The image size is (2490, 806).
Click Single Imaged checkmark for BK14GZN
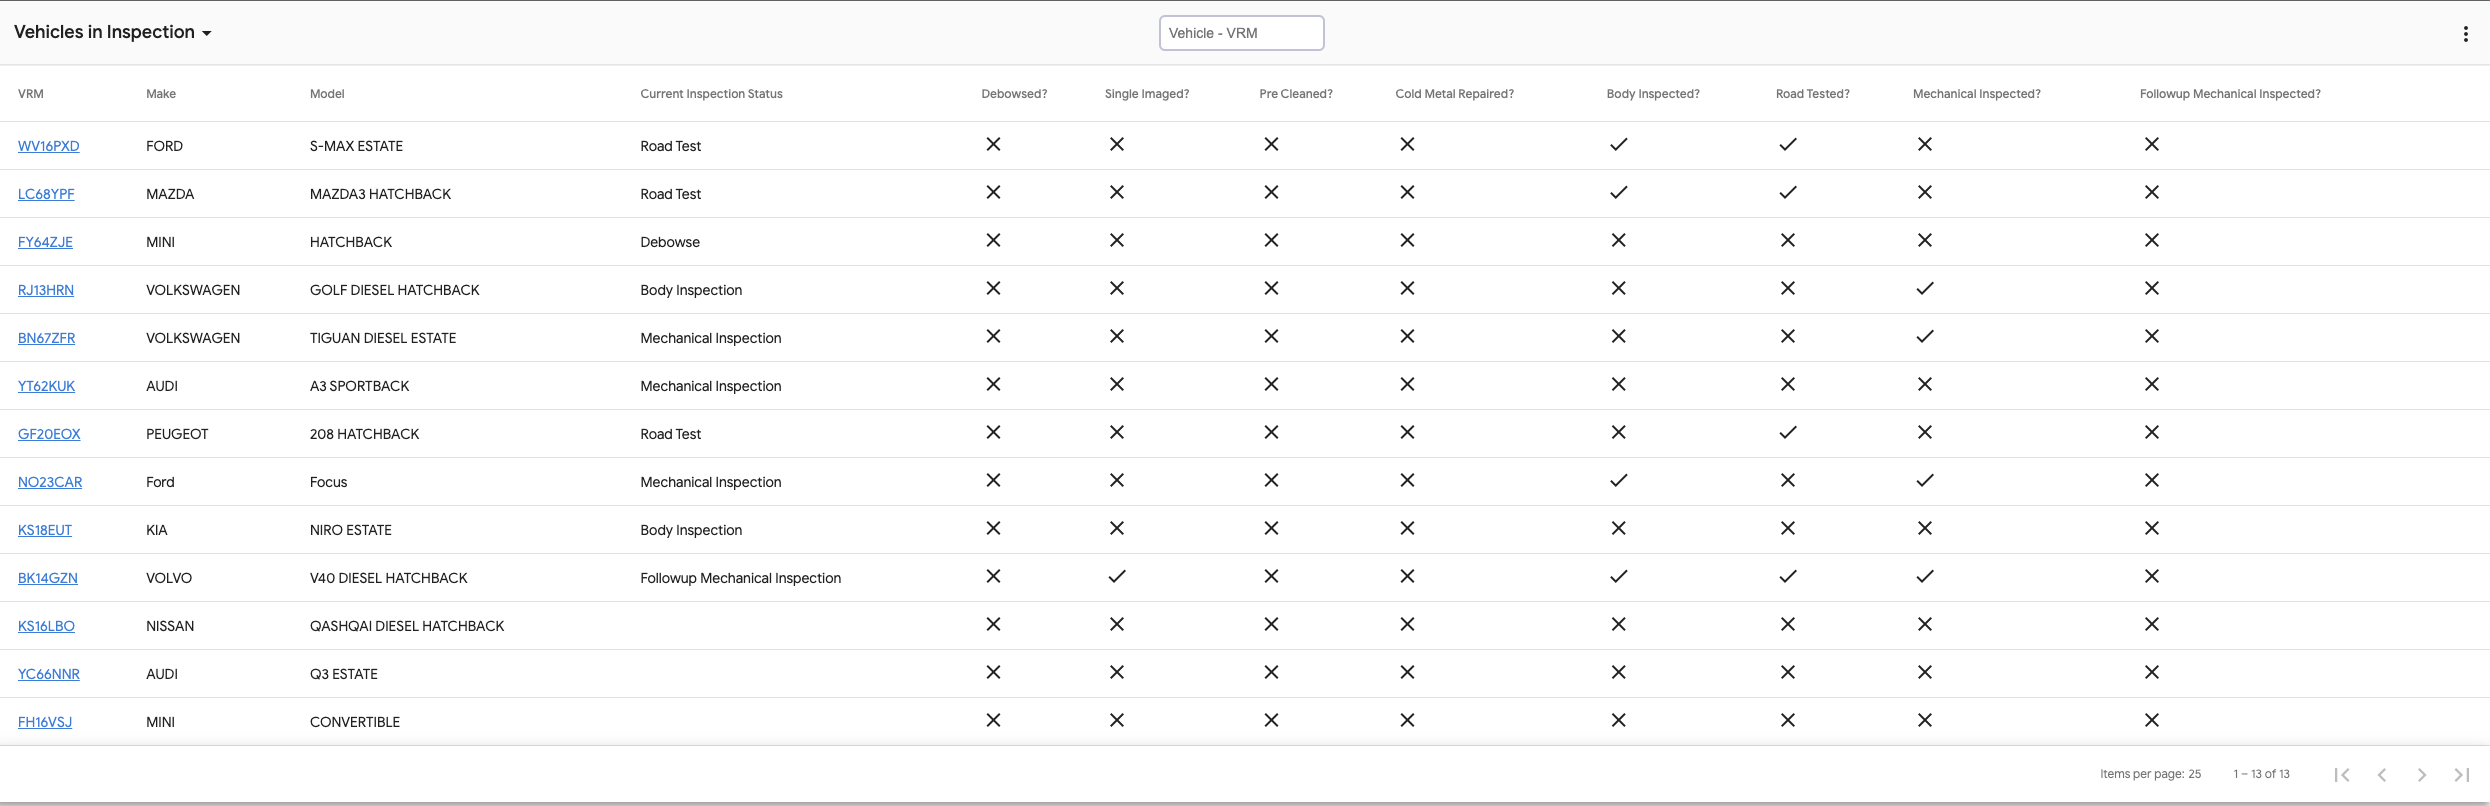tap(1117, 577)
